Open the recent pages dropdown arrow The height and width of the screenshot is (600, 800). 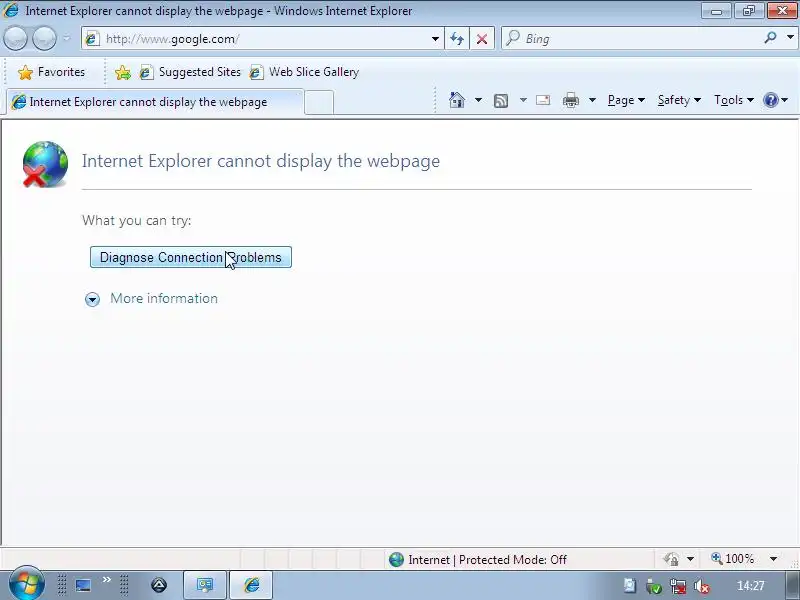coord(67,38)
